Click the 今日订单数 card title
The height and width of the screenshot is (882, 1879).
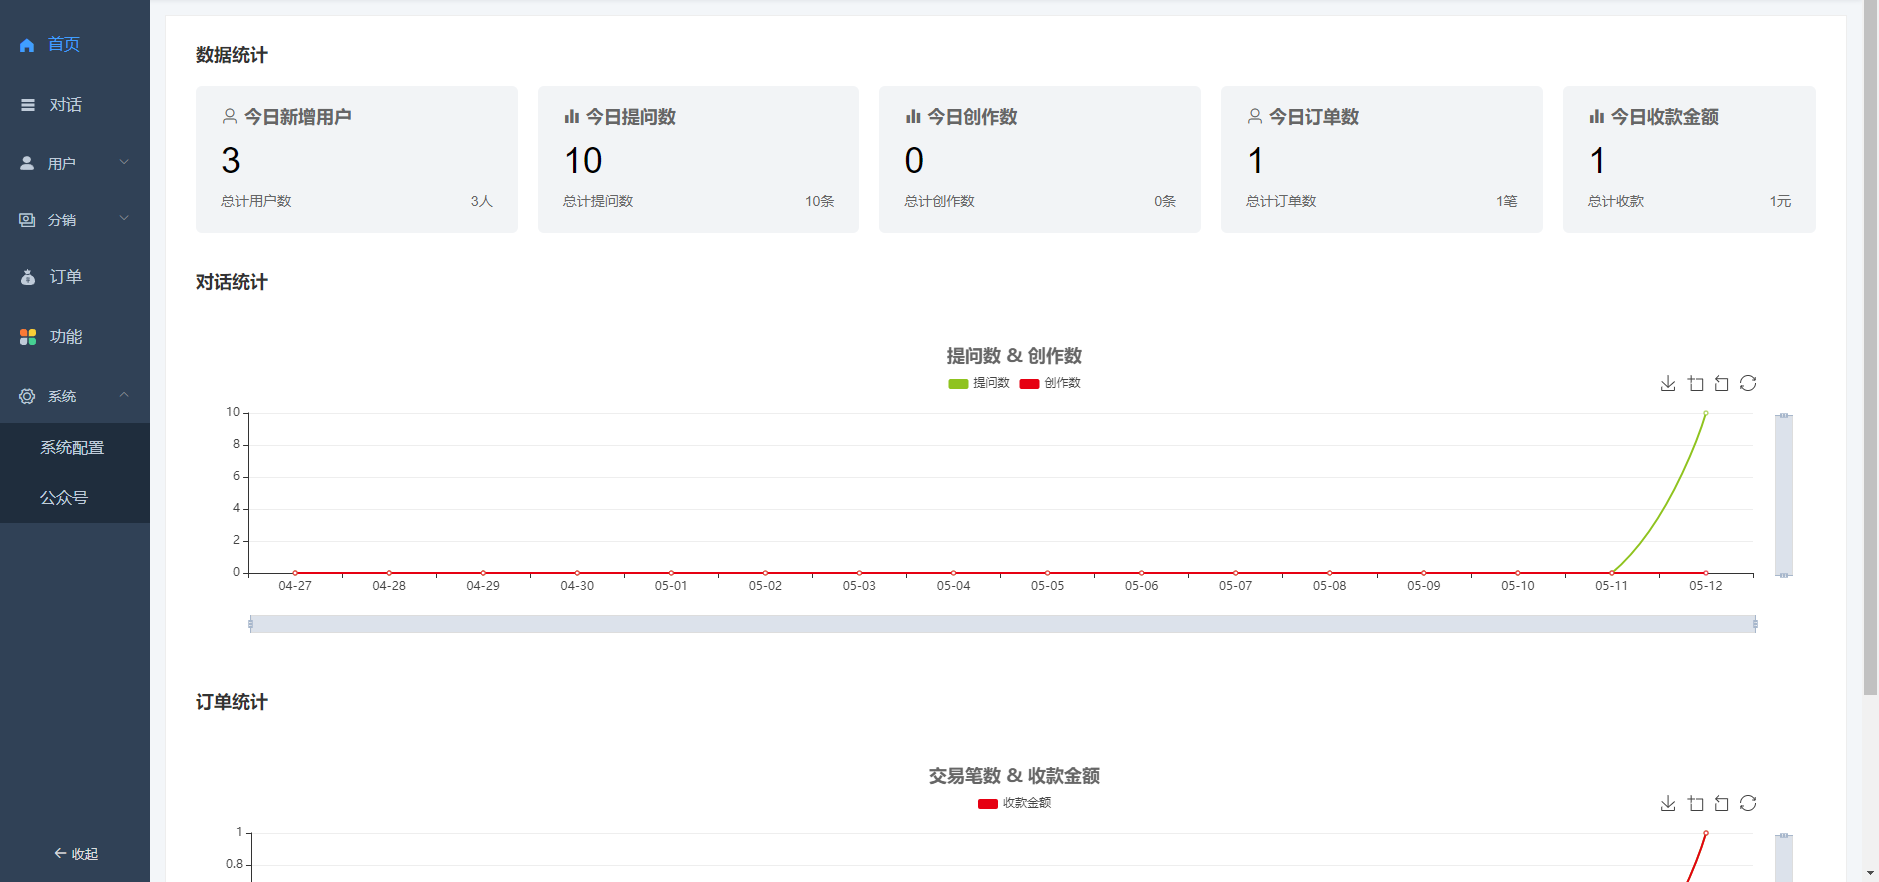coord(1314,117)
